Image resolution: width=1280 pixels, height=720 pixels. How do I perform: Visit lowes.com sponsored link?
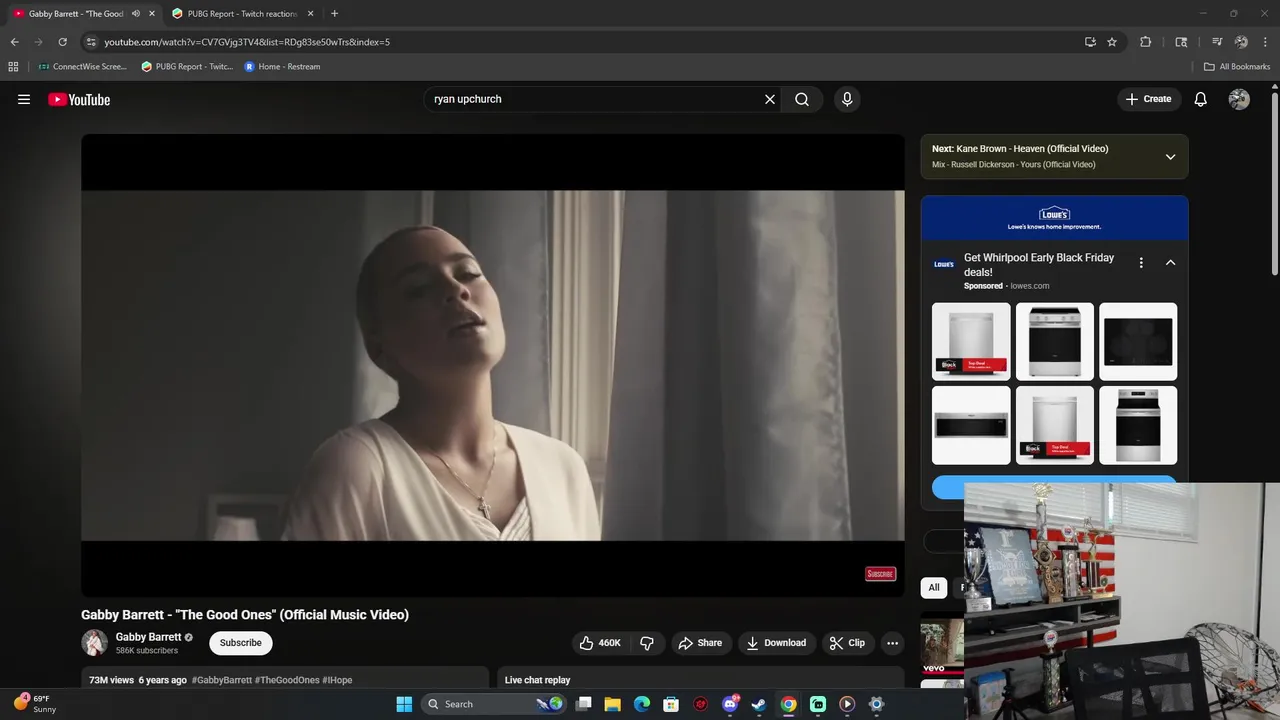point(1030,286)
